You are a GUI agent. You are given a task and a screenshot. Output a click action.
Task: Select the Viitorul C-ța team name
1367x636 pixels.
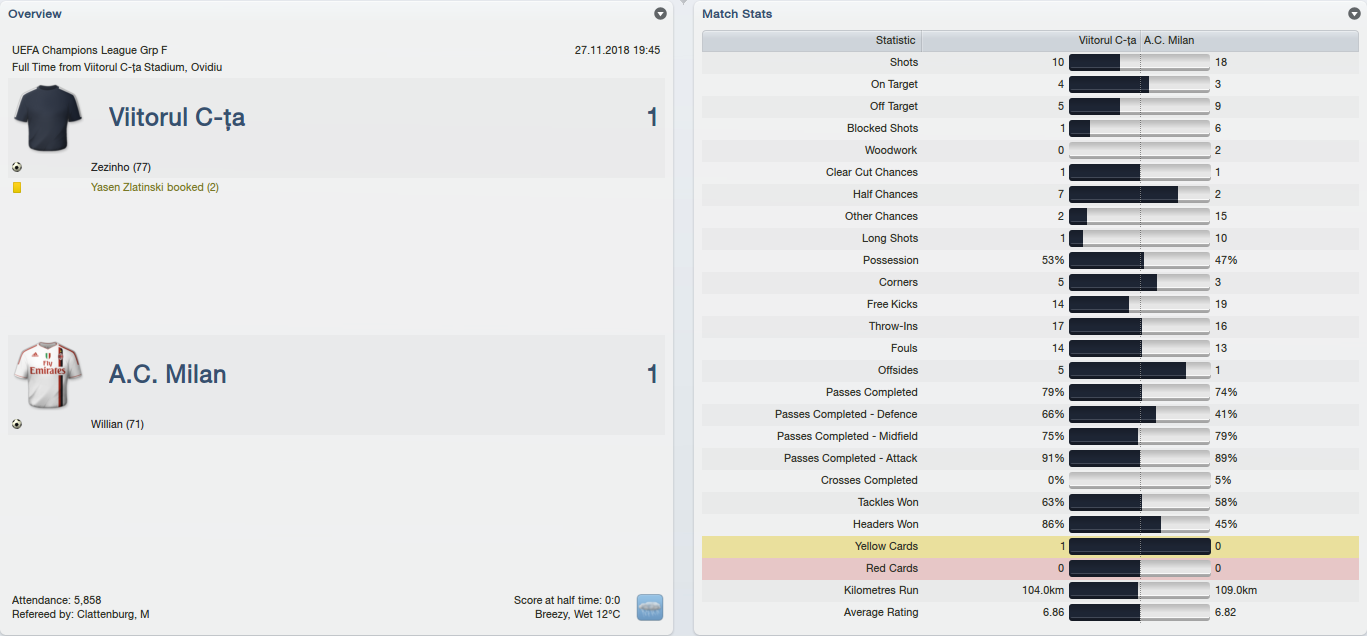point(177,118)
